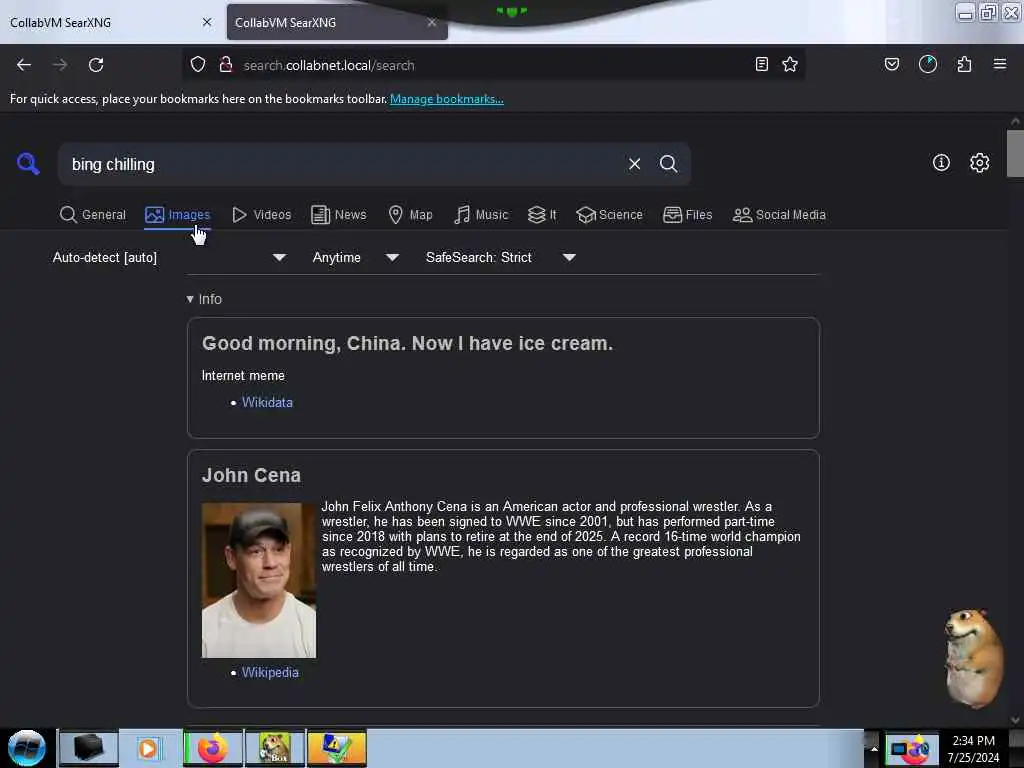This screenshot has height=768, width=1024.
Task: Click the John Cena heading text
Action: tap(251, 475)
